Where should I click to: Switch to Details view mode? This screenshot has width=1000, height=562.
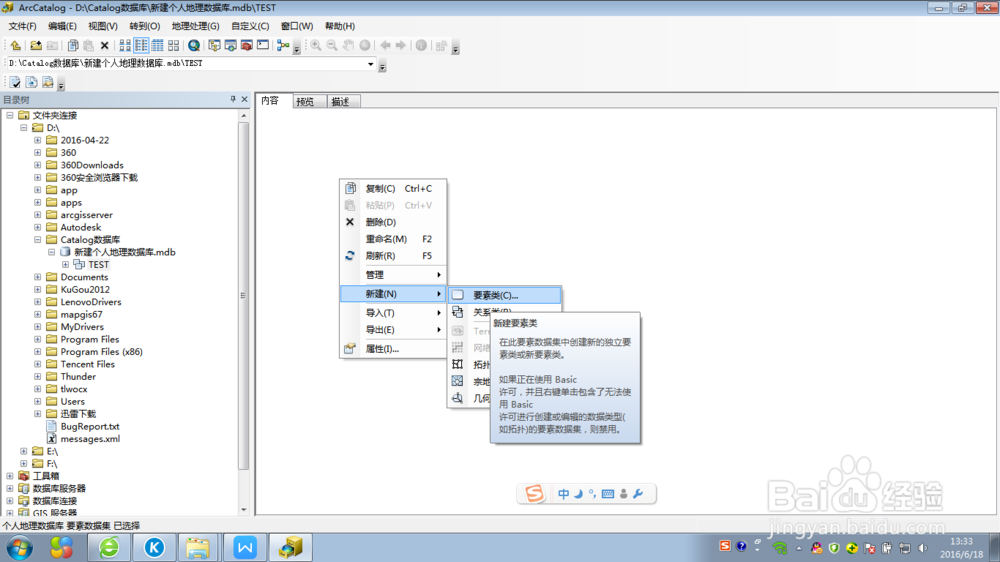point(157,46)
